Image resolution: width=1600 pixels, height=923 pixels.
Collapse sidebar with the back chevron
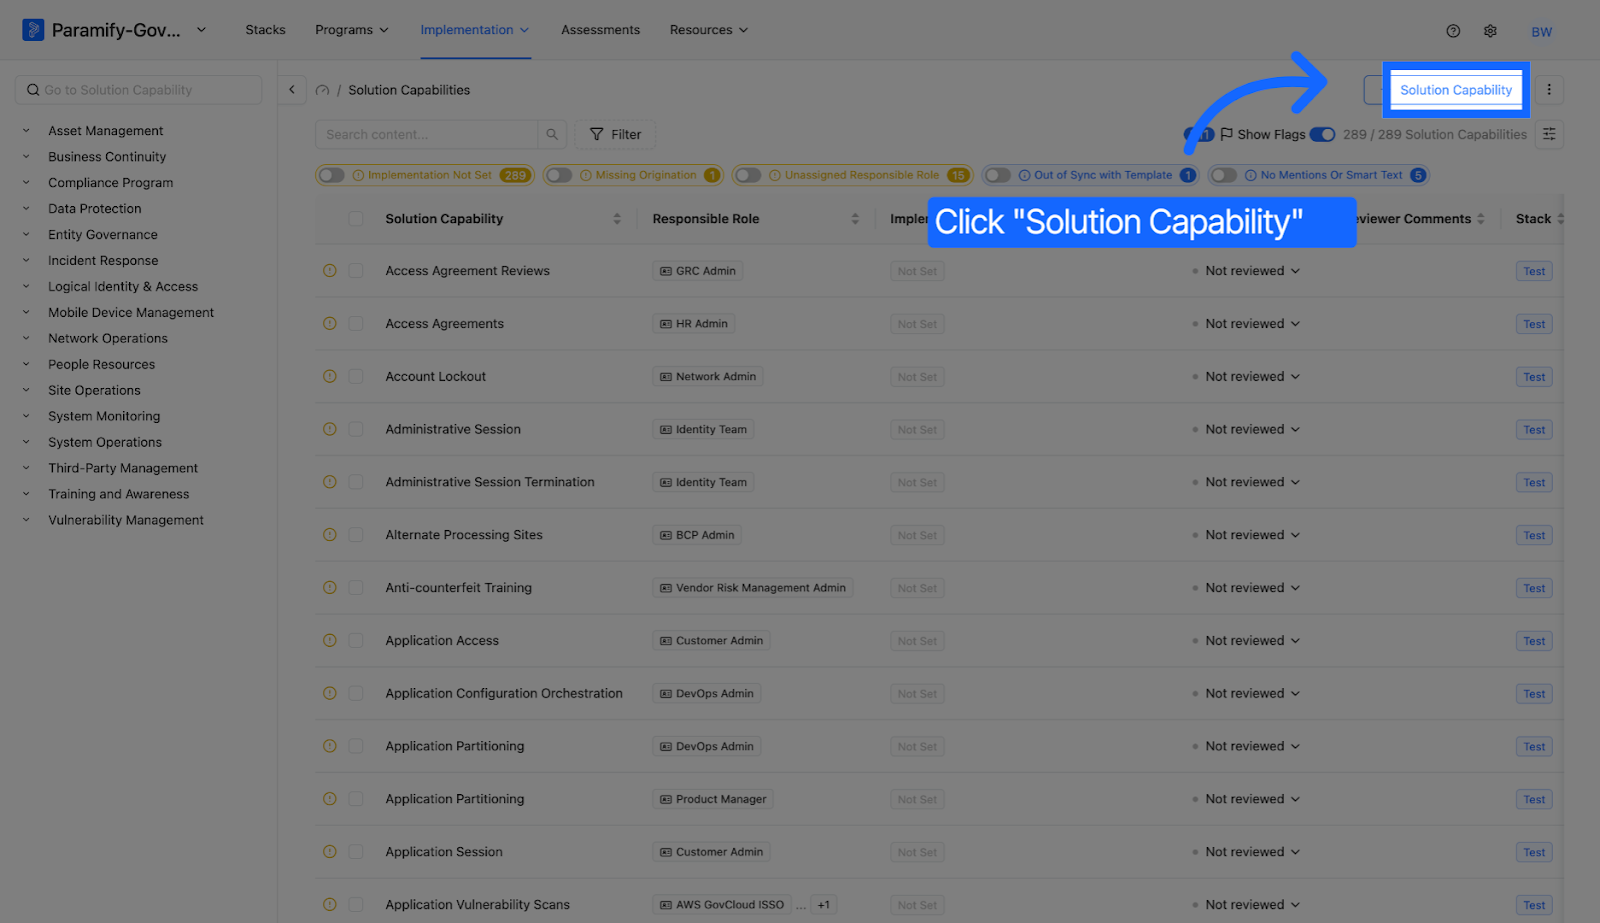tap(292, 90)
